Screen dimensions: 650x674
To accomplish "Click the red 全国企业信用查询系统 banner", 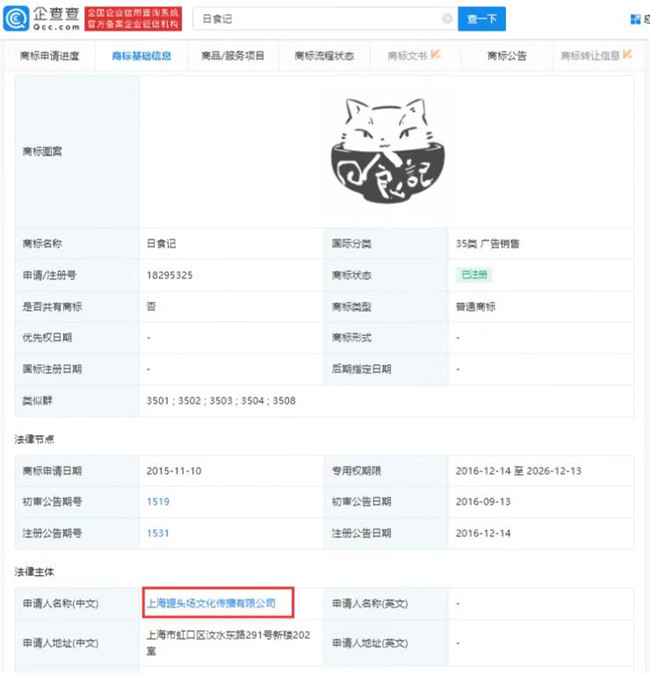I will [133, 19].
